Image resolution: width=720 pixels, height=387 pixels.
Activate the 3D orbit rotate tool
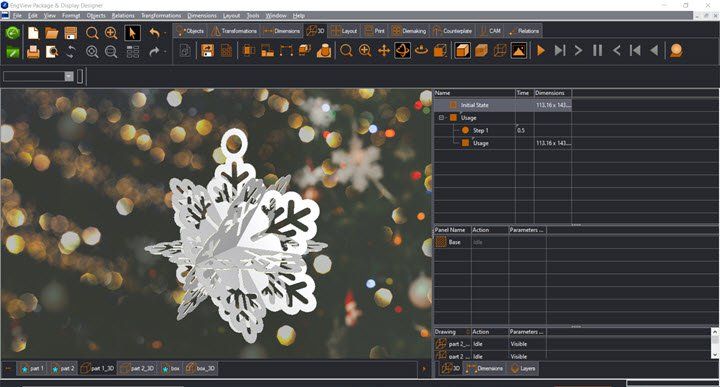click(x=402, y=50)
